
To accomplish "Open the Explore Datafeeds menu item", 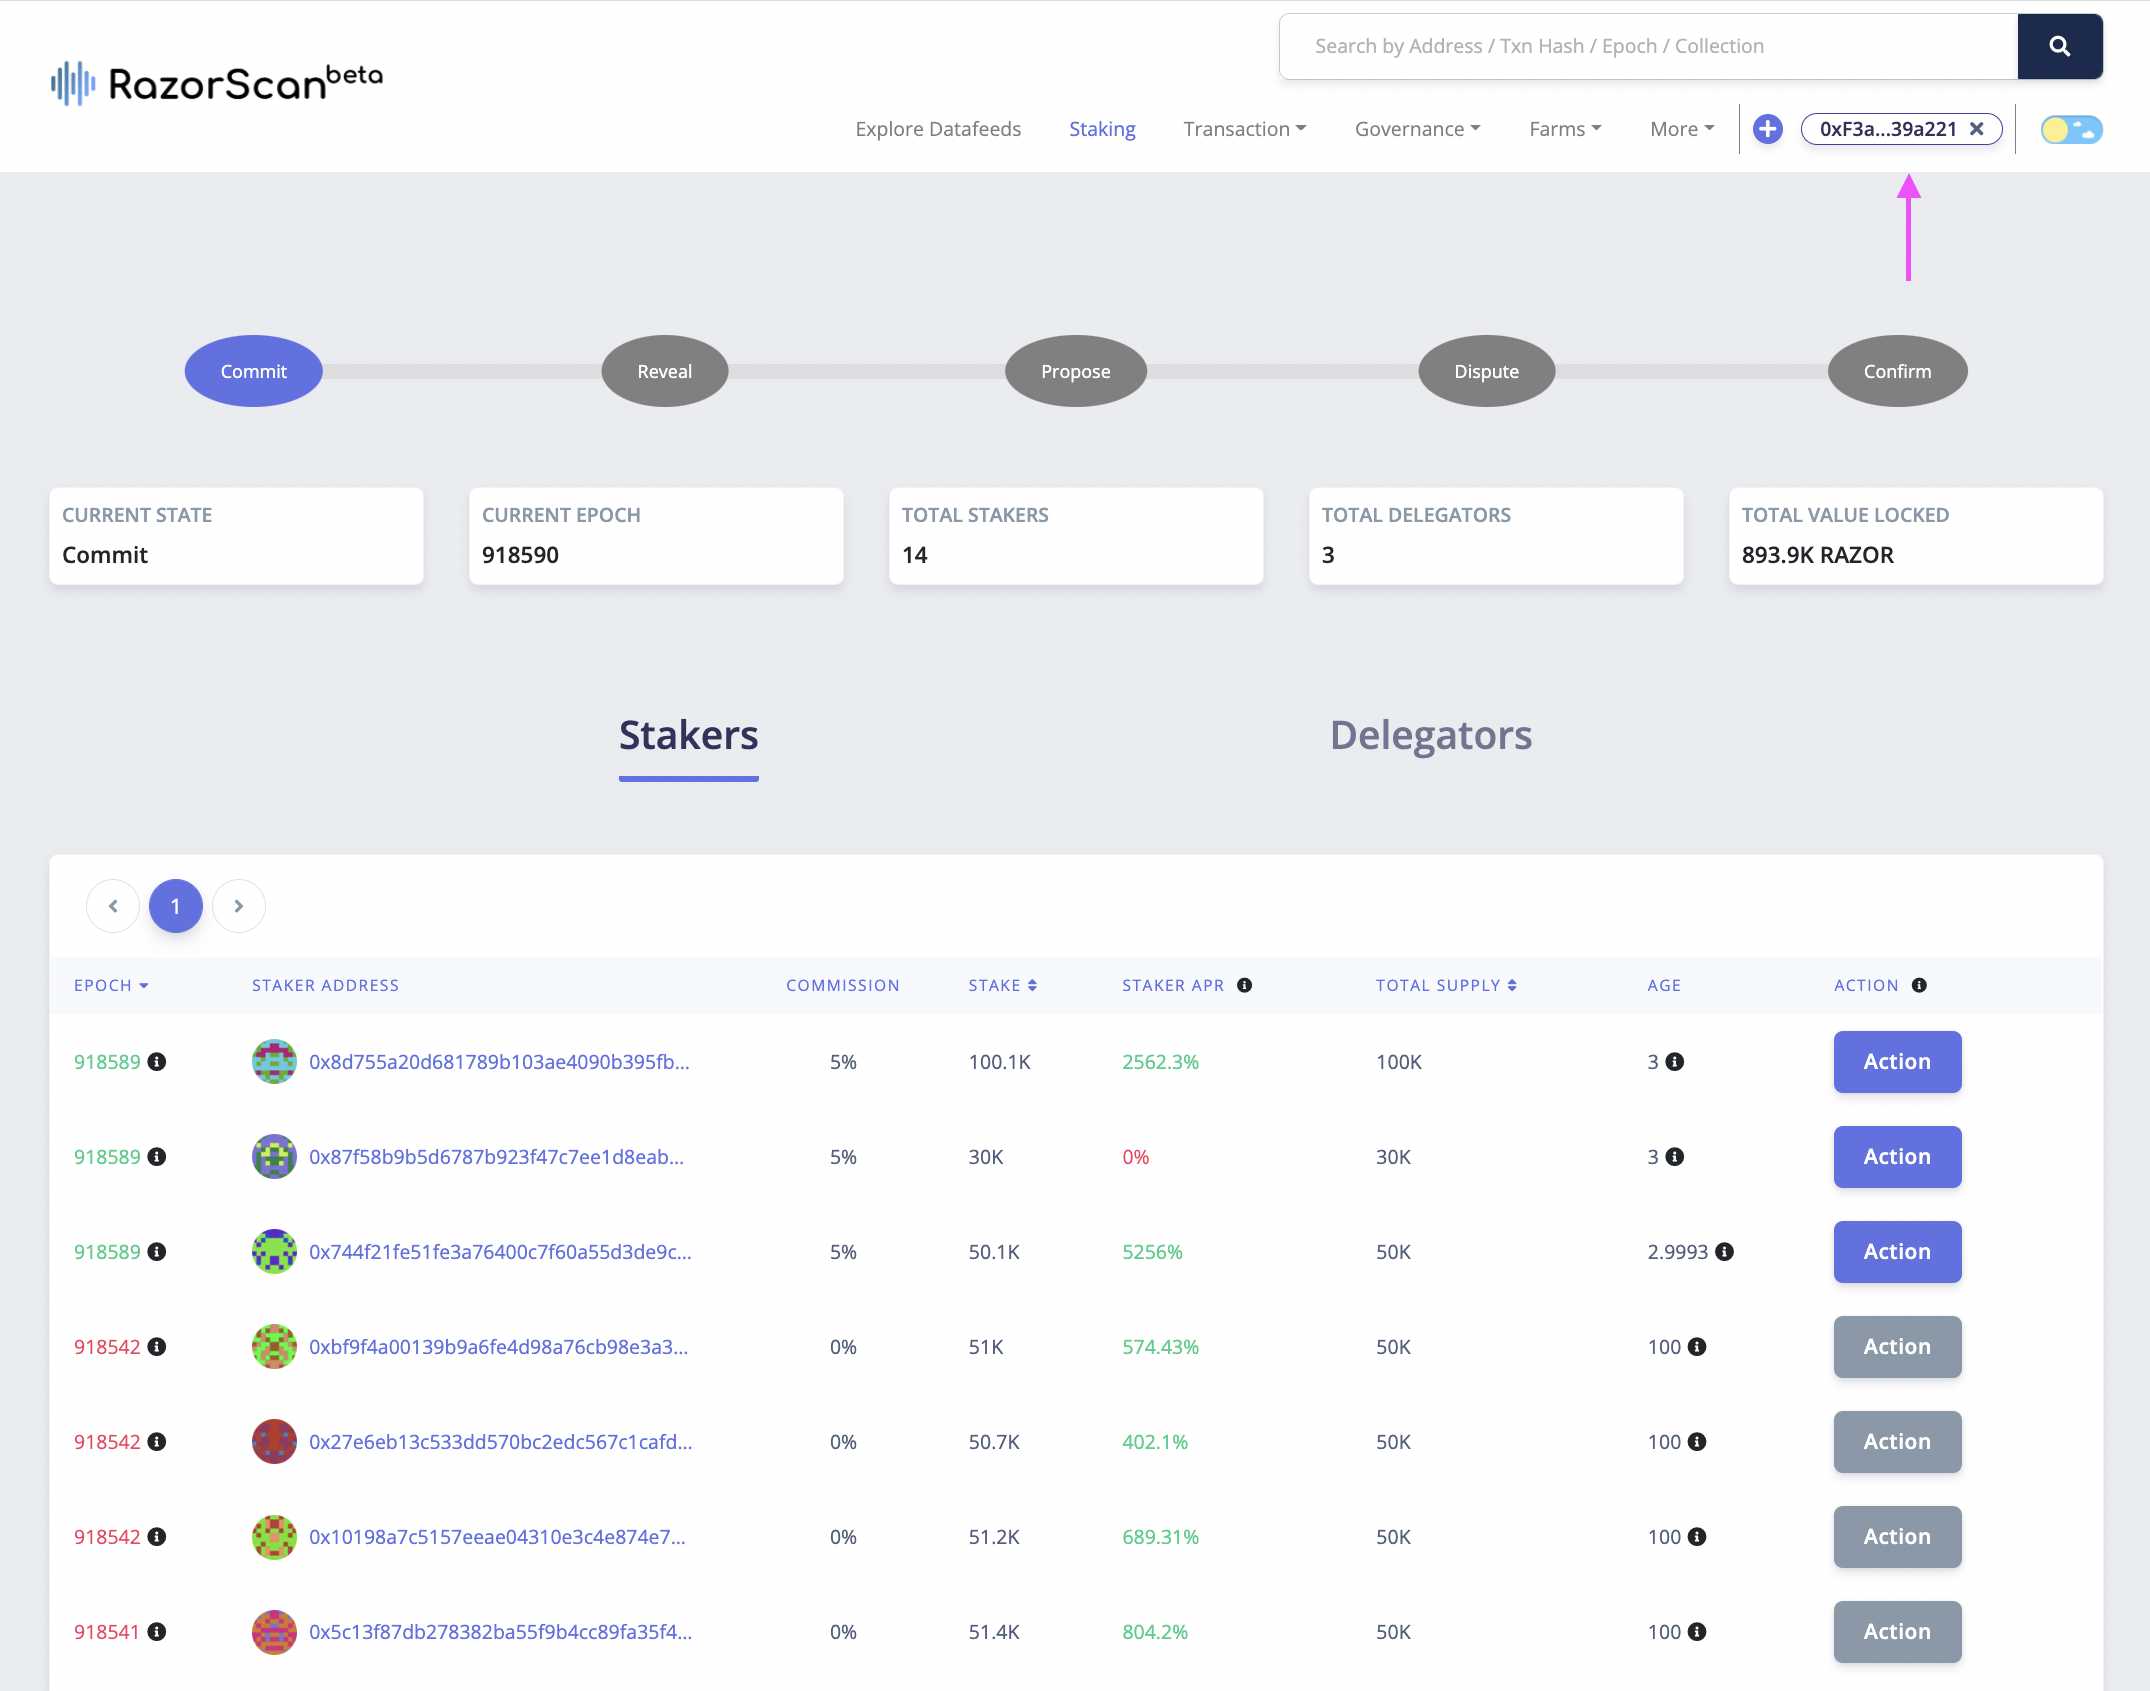I will (x=937, y=129).
